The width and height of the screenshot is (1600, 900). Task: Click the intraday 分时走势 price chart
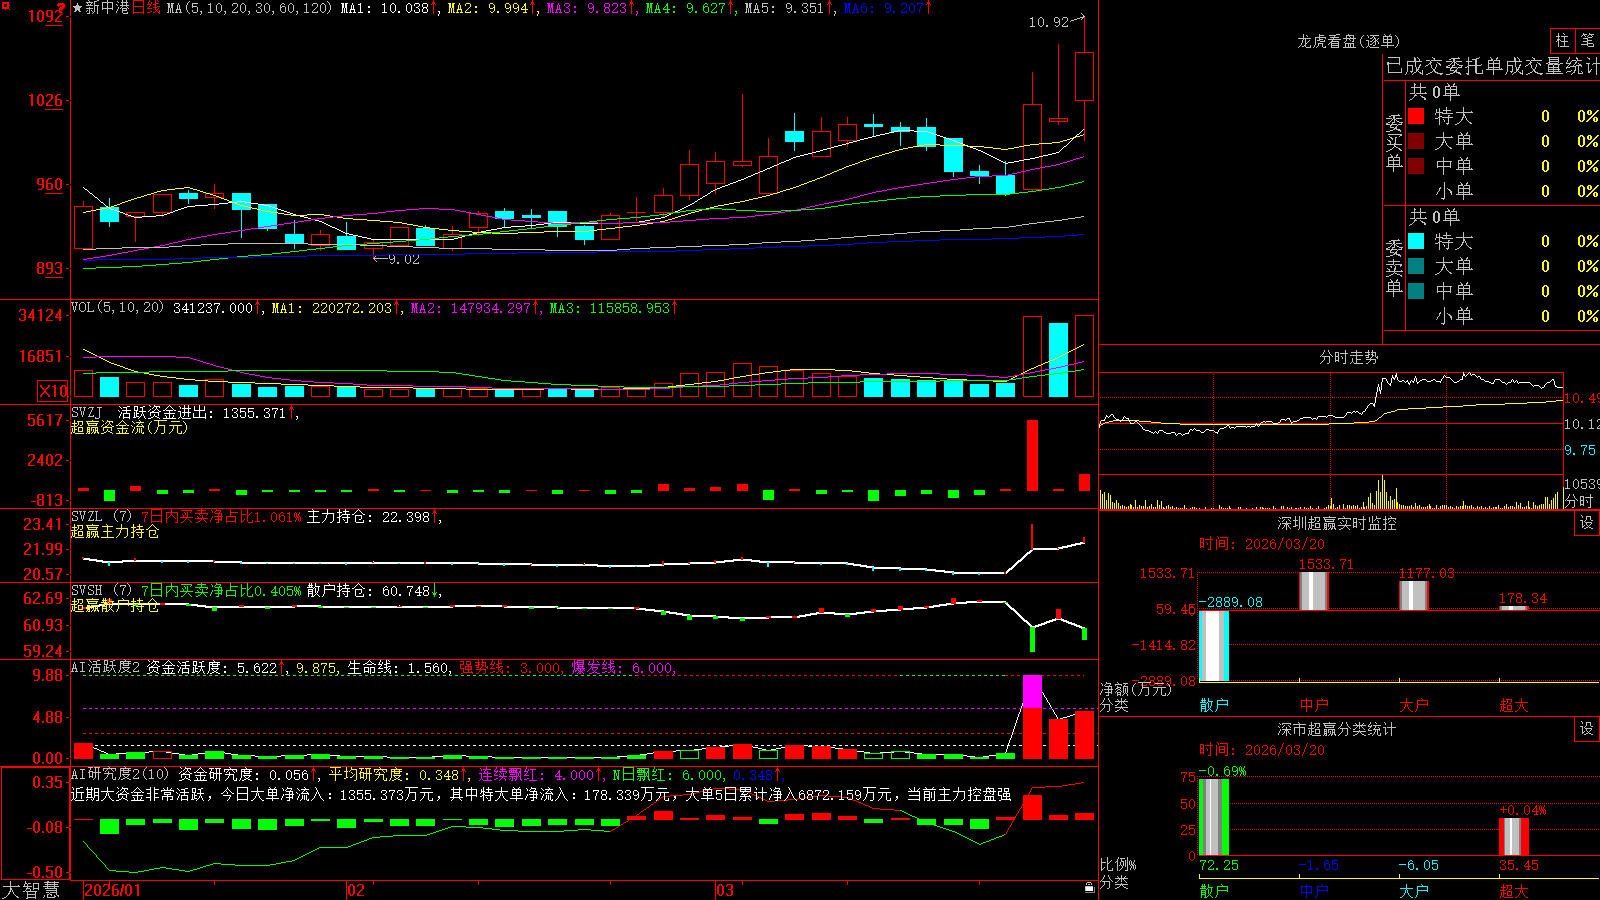point(1330,423)
